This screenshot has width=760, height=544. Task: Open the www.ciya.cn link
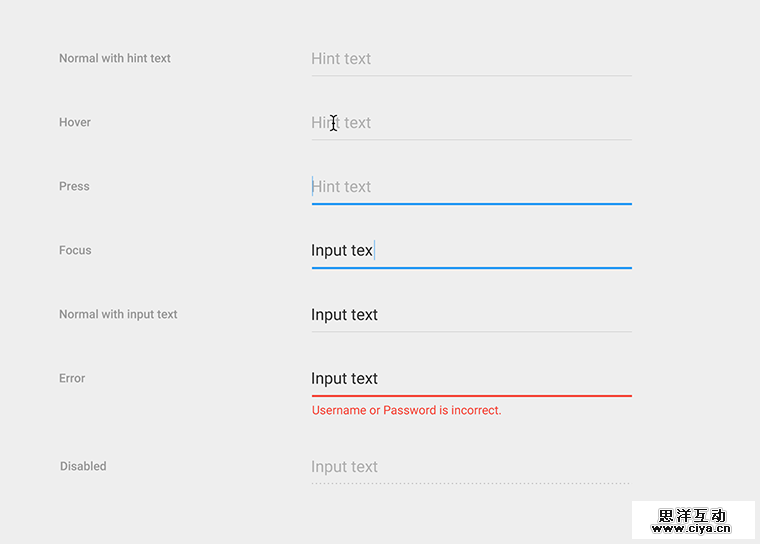coord(692,529)
